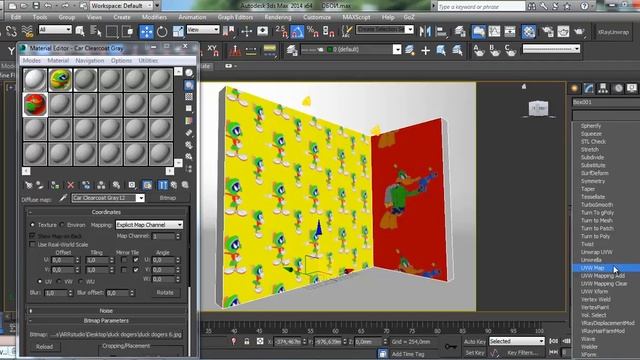Viewport: 640px width, 360px height.
Task: Click the Key mode icon in status bar
Action: coord(451,346)
